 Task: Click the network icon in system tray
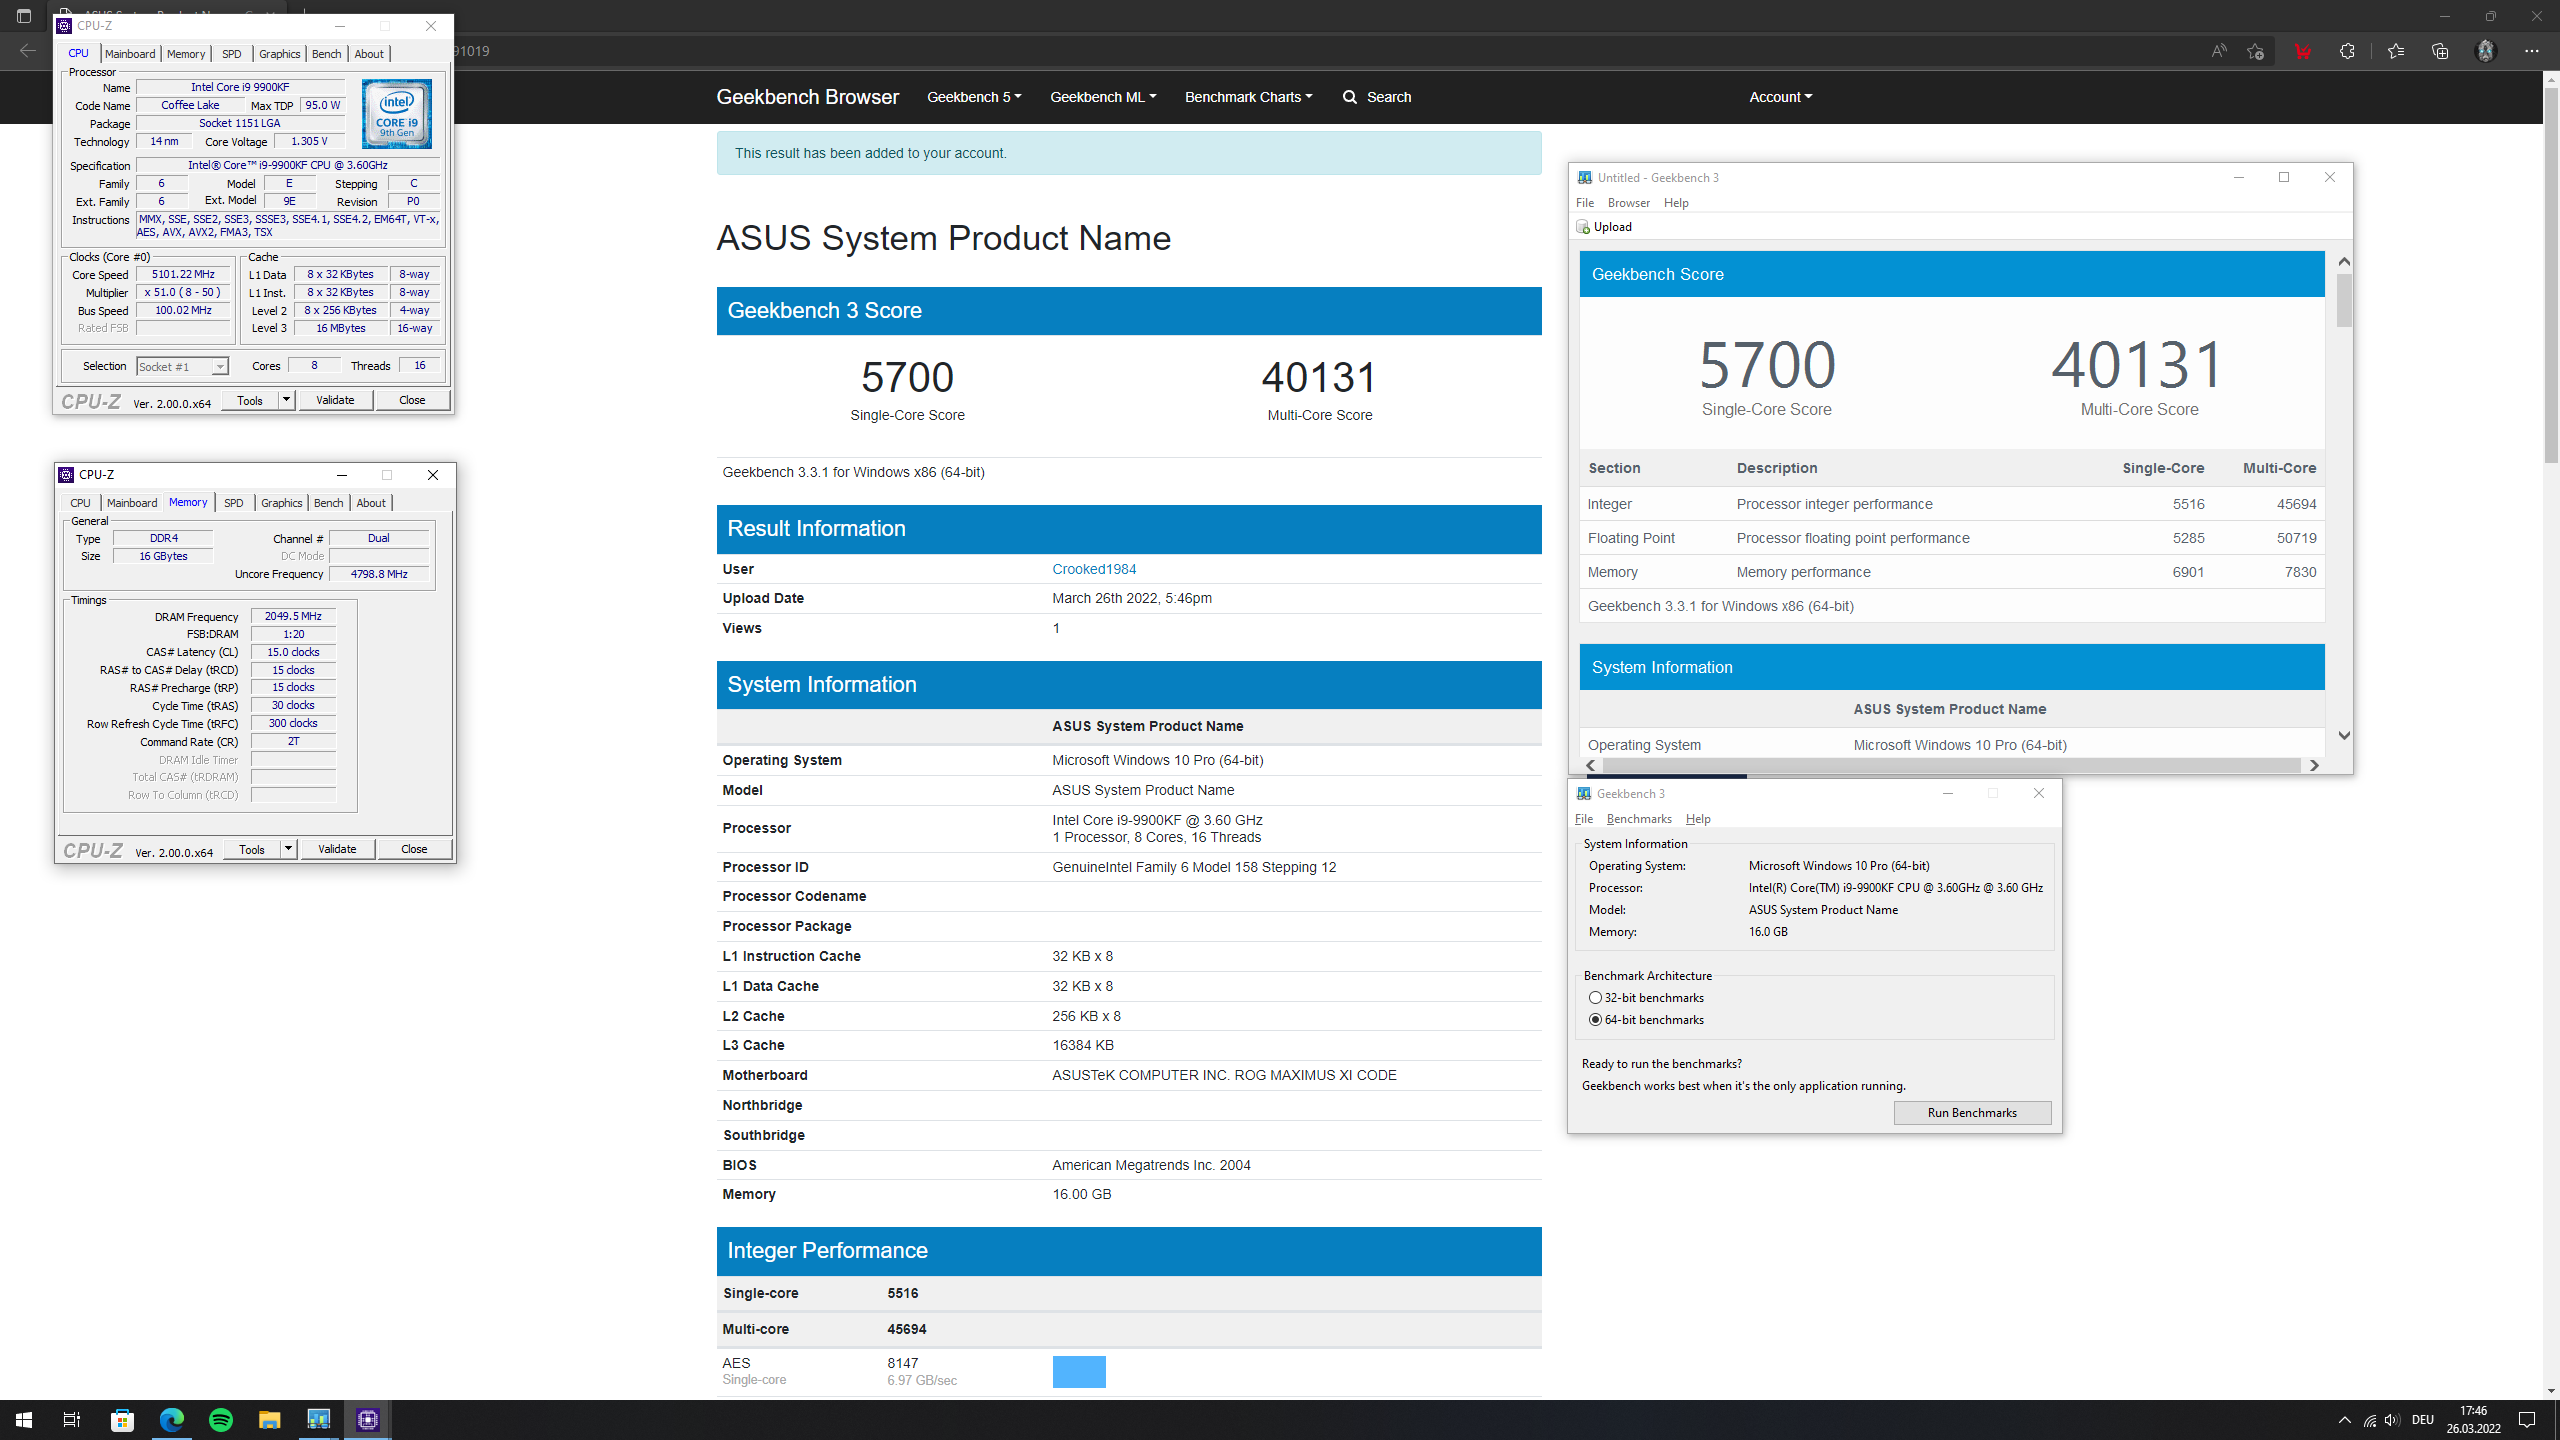pyautogui.click(x=2369, y=1420)
